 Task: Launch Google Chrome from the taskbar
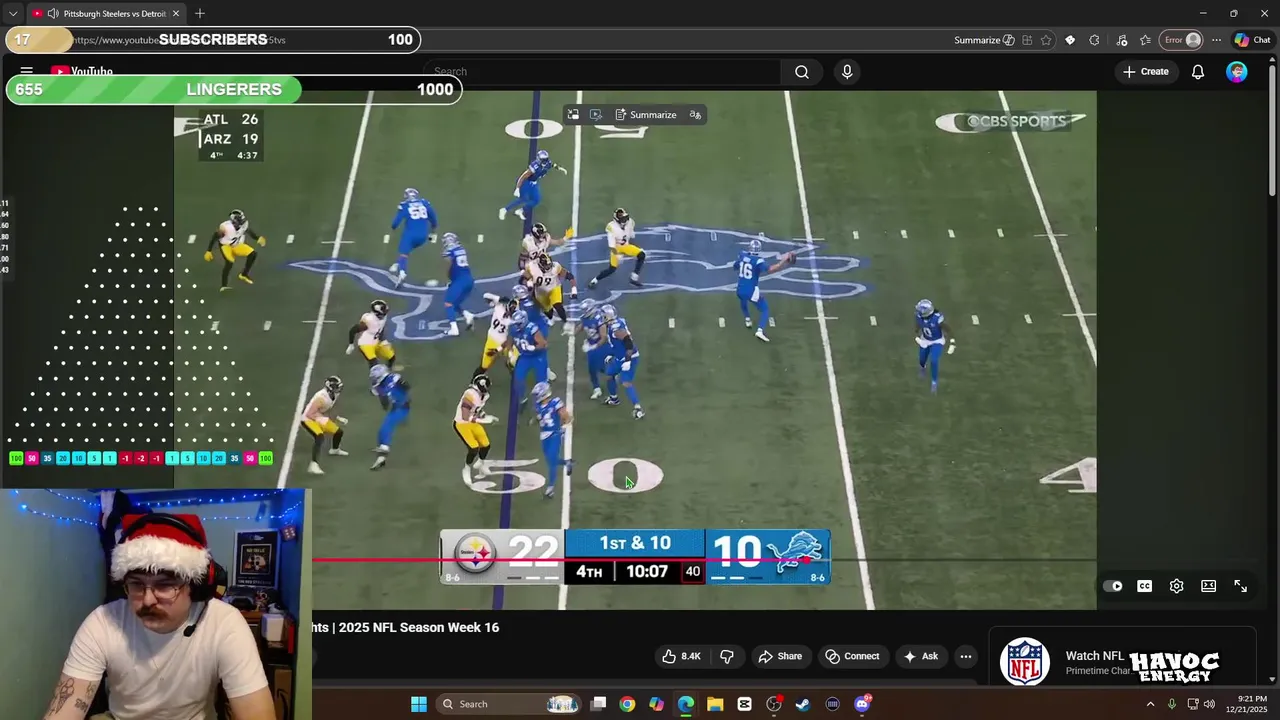[627, 704]
